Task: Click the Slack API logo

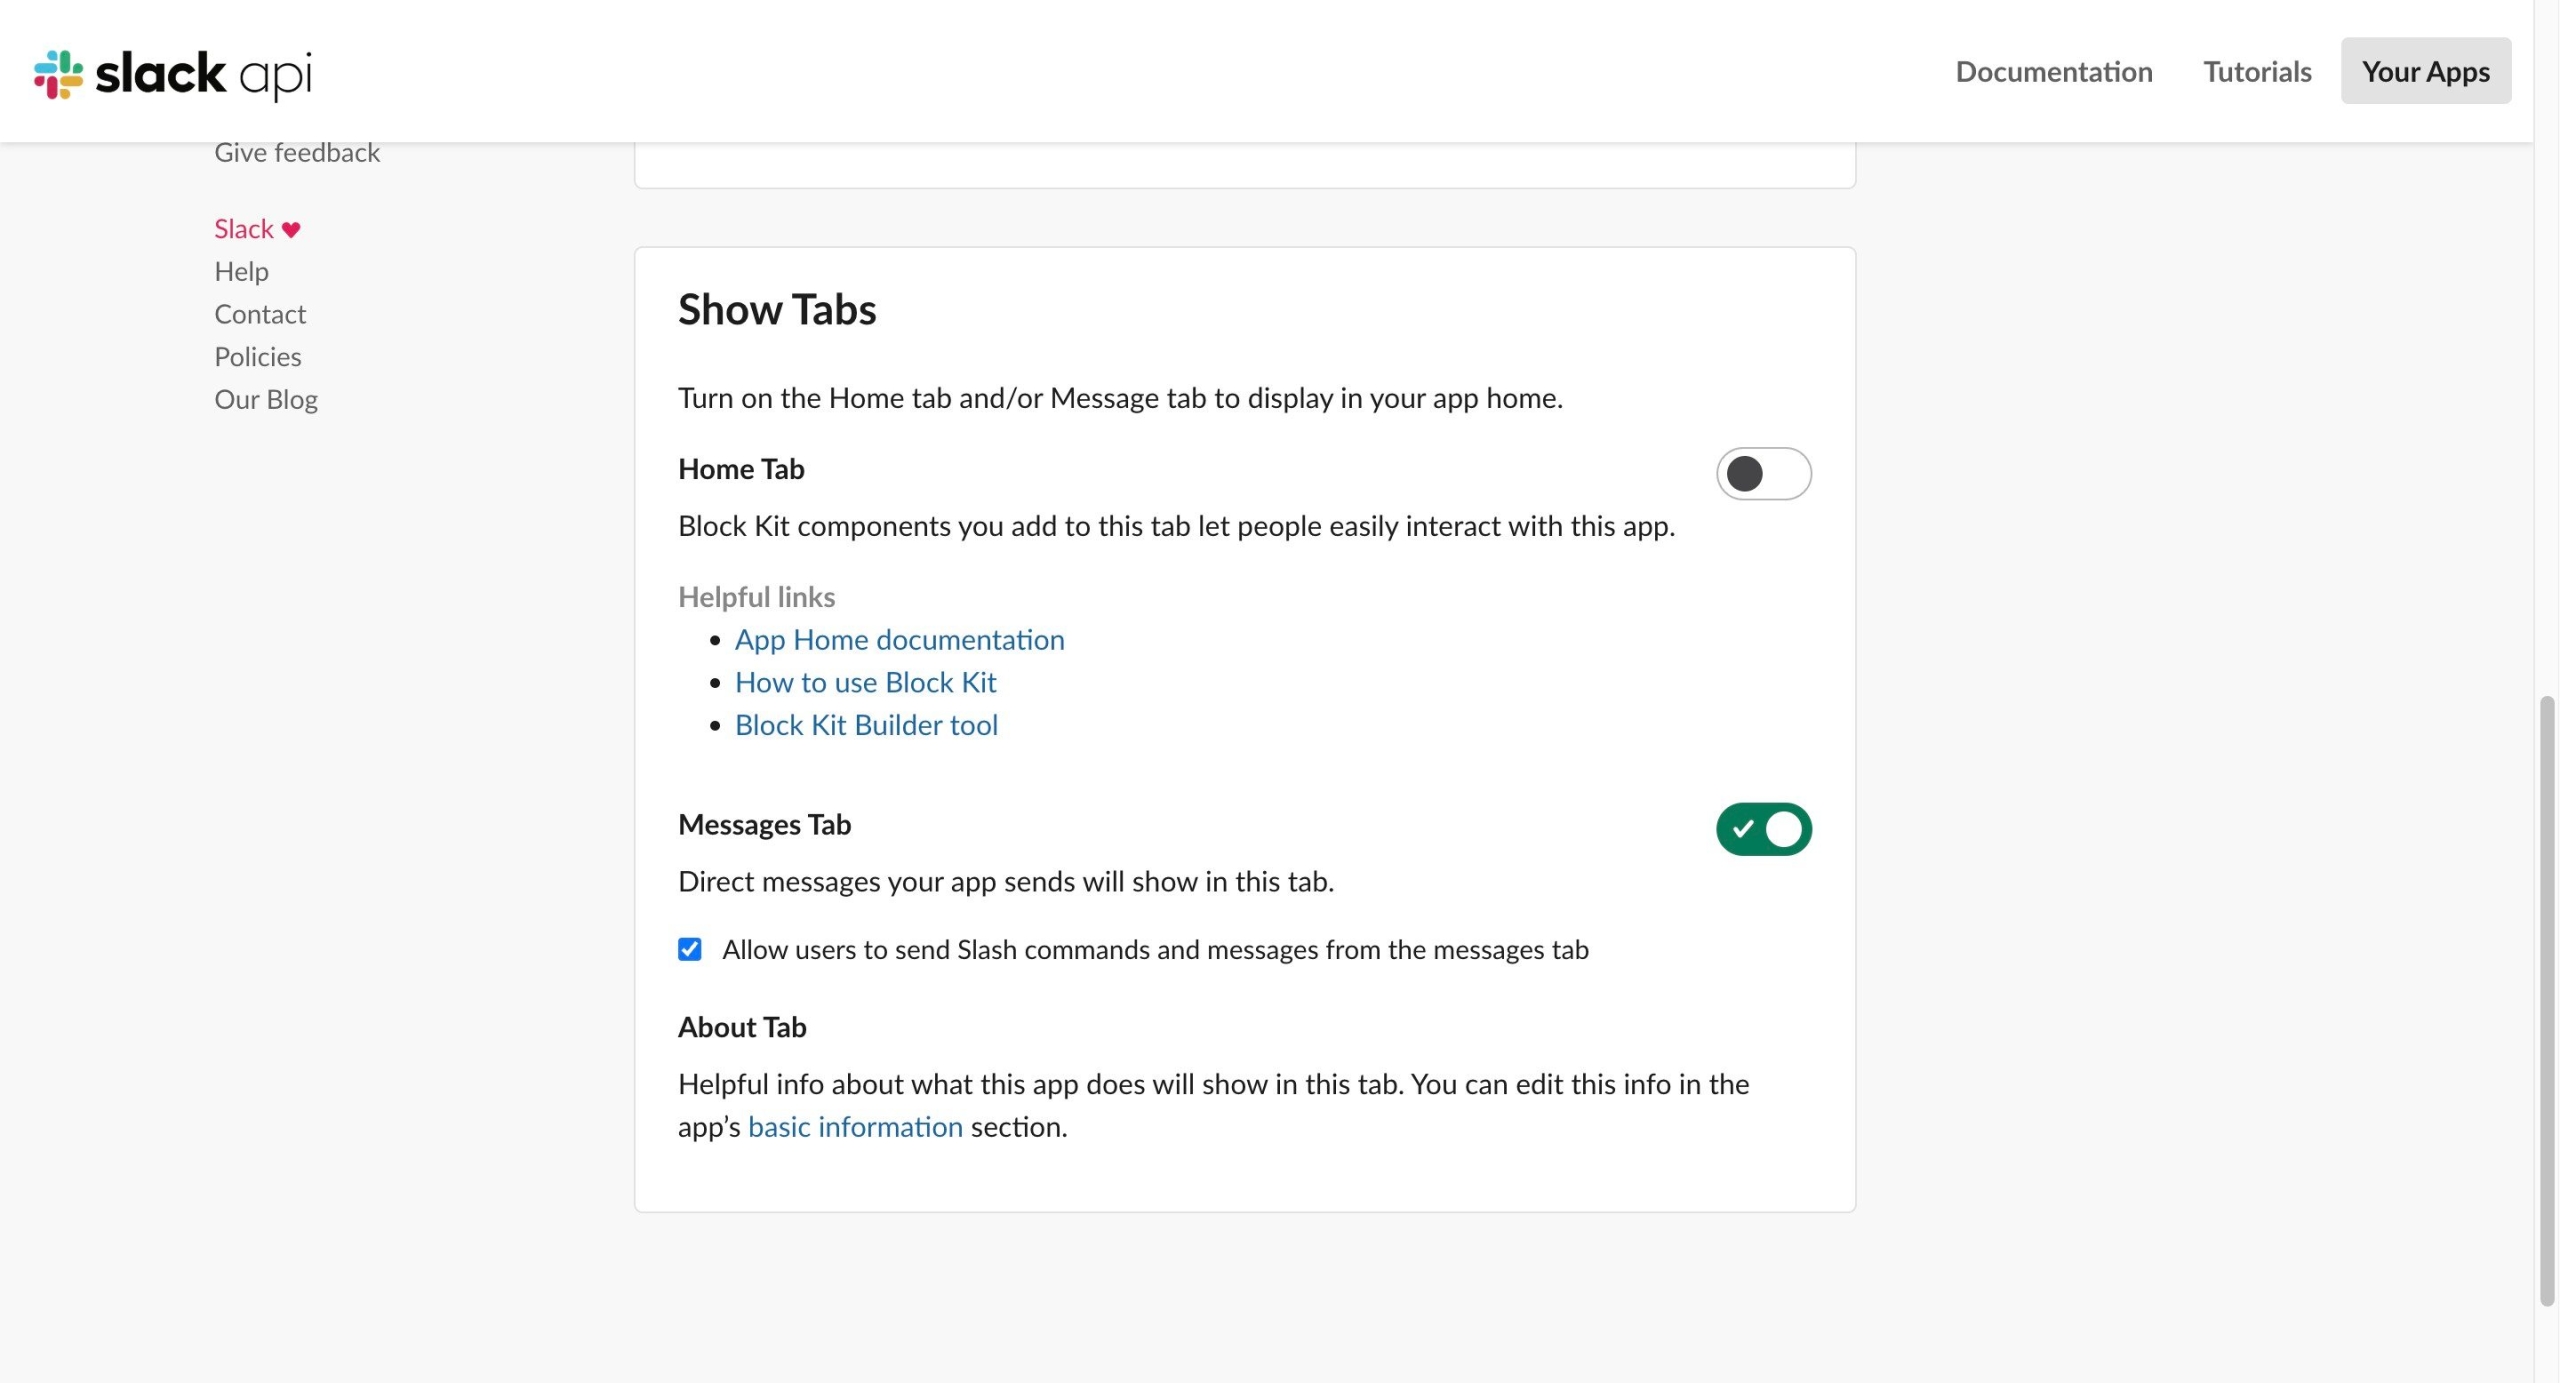Action: (x=172, y=73)
